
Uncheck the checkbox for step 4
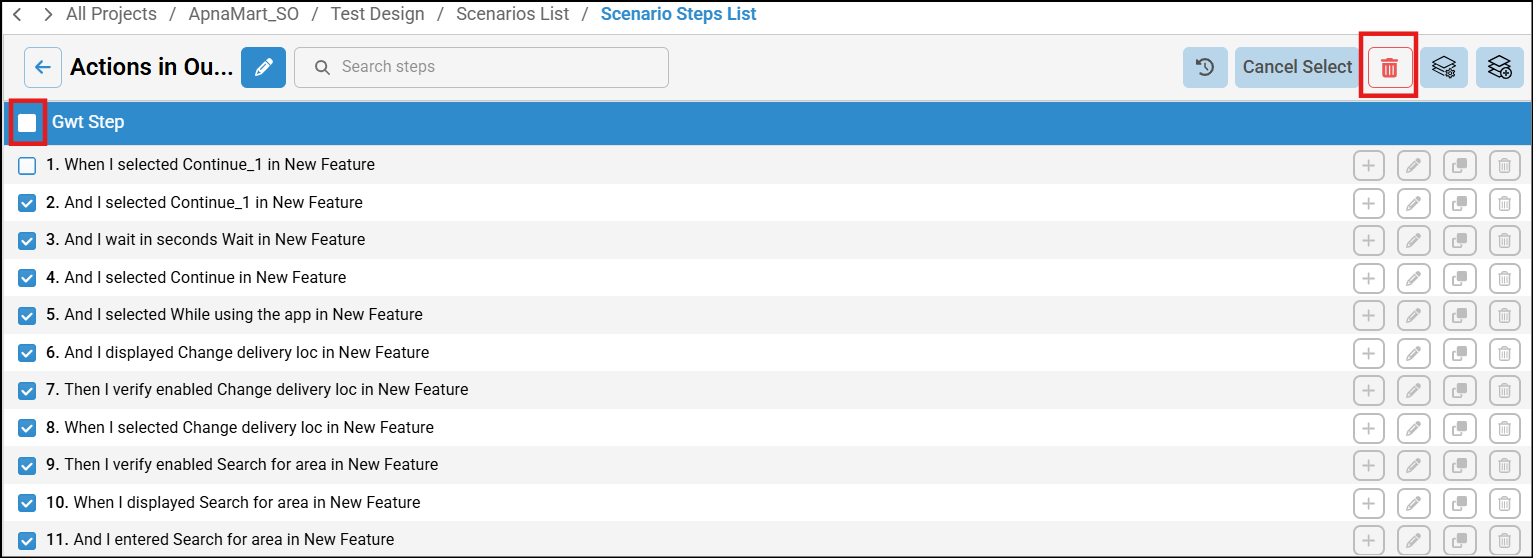pos(27,278)
